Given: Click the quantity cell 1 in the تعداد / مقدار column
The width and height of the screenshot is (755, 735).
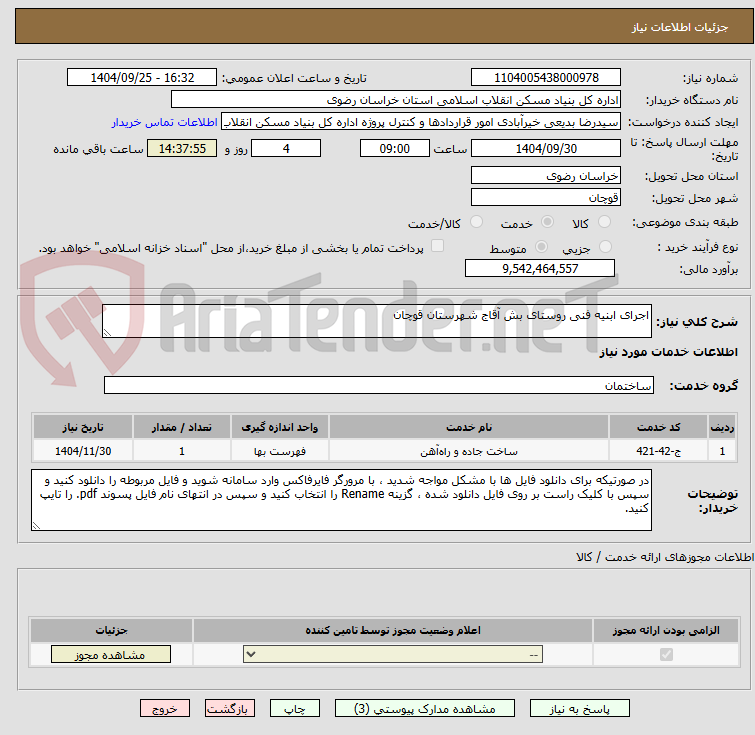Looking at the screenshot, I should [182, 451].
